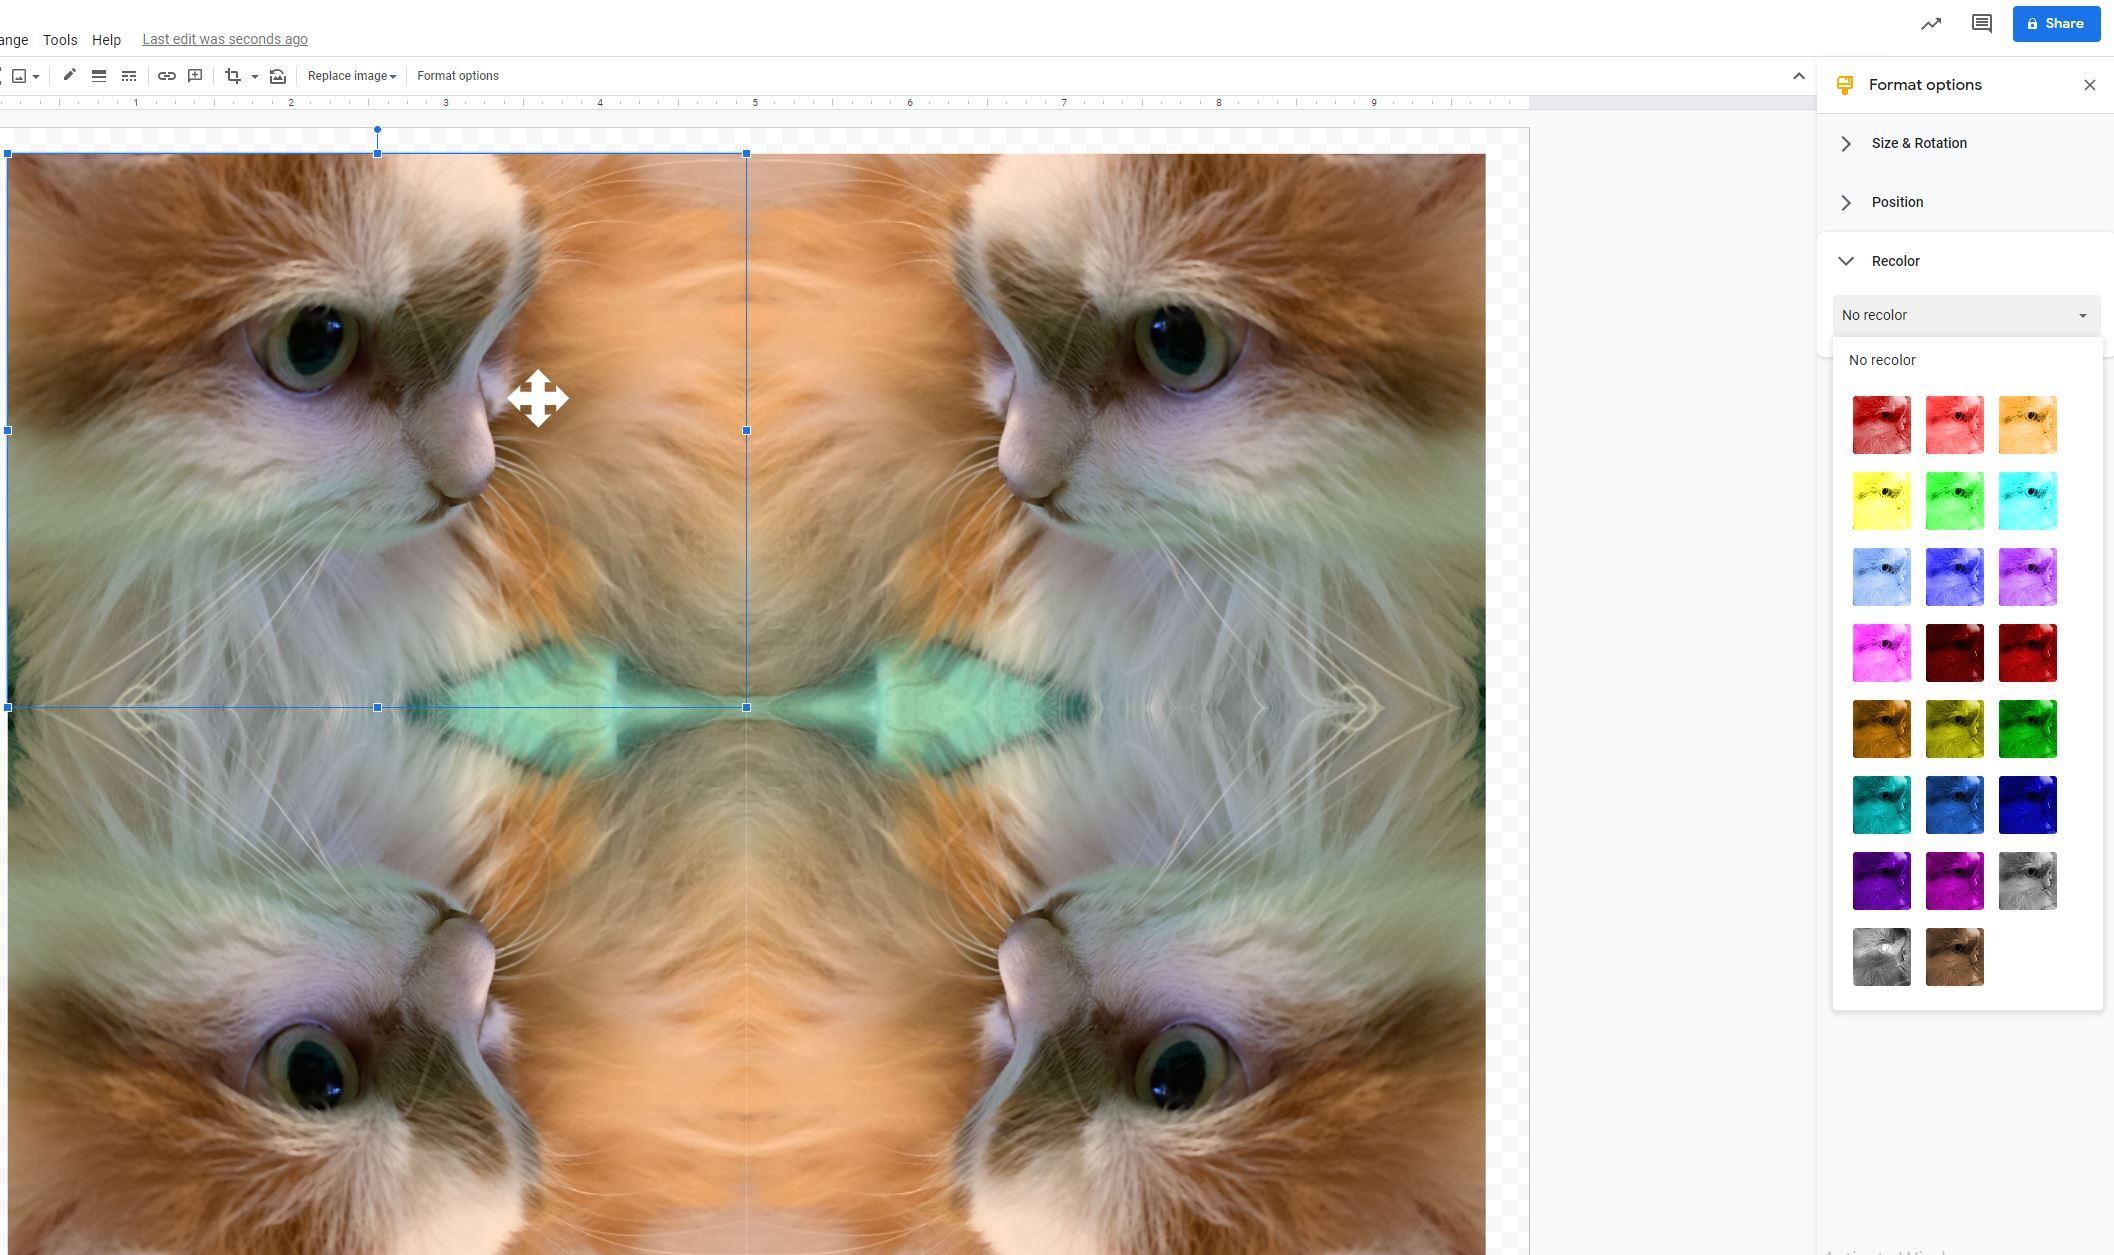Collapse the Recolor section
The height and width of the screenshot is (1255, 2114).
(1894, 261)
